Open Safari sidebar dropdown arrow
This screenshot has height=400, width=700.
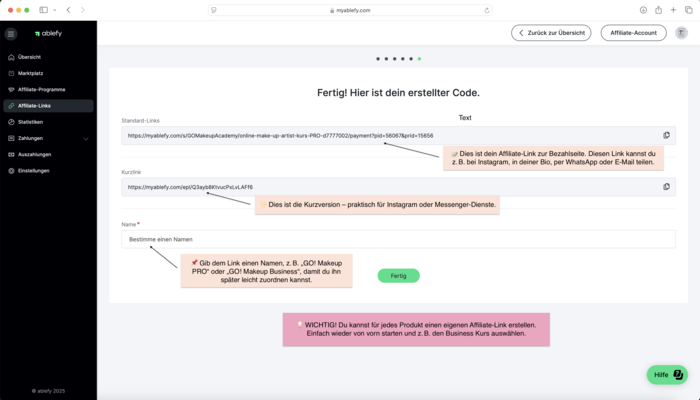(x=55, y=9)
